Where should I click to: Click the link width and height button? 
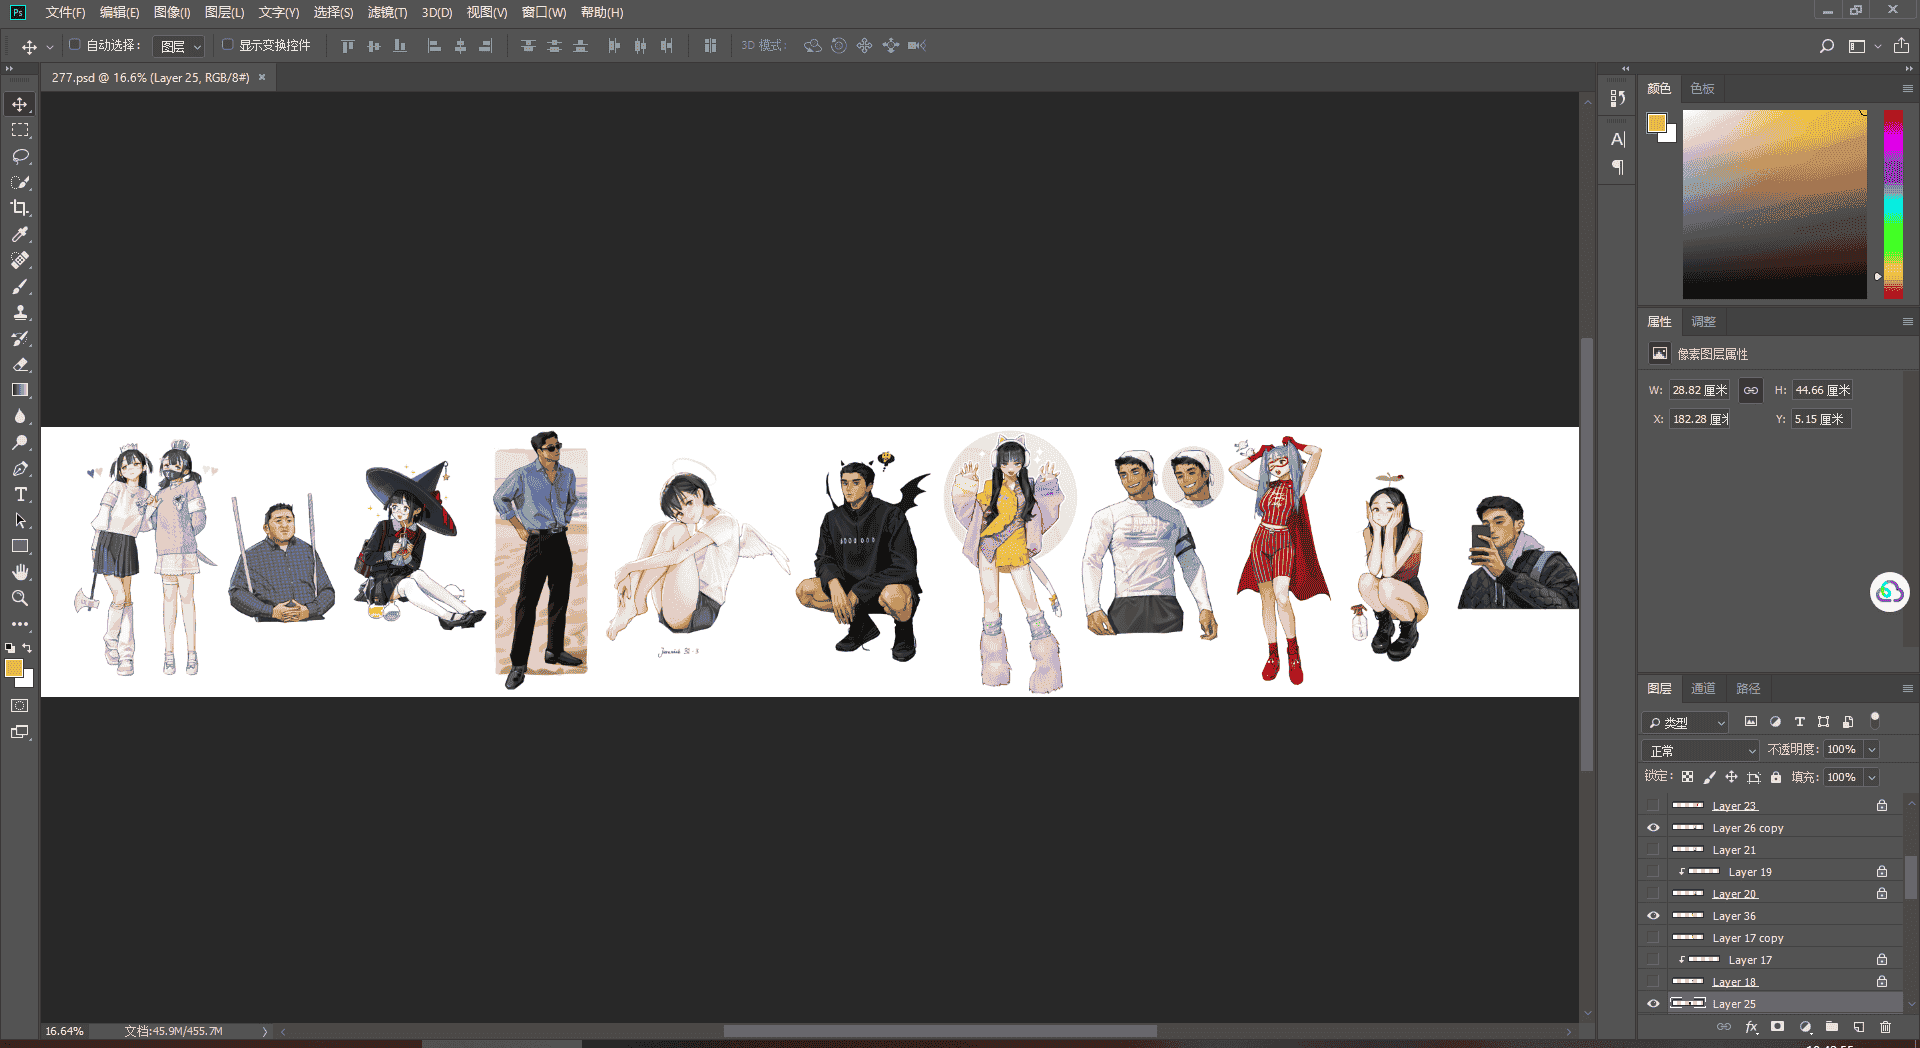[x=1750, y=390]
